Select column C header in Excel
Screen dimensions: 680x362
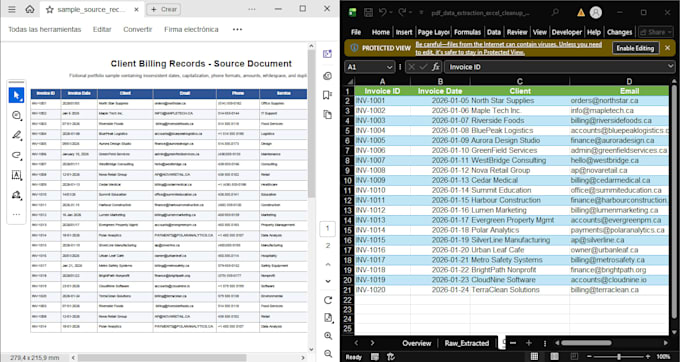point(520,81)
